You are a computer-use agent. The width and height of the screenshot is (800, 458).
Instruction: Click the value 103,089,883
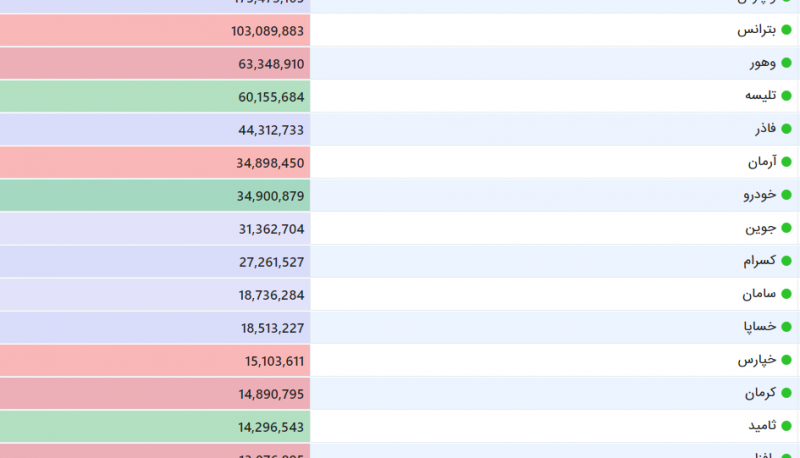click(267, 31)
